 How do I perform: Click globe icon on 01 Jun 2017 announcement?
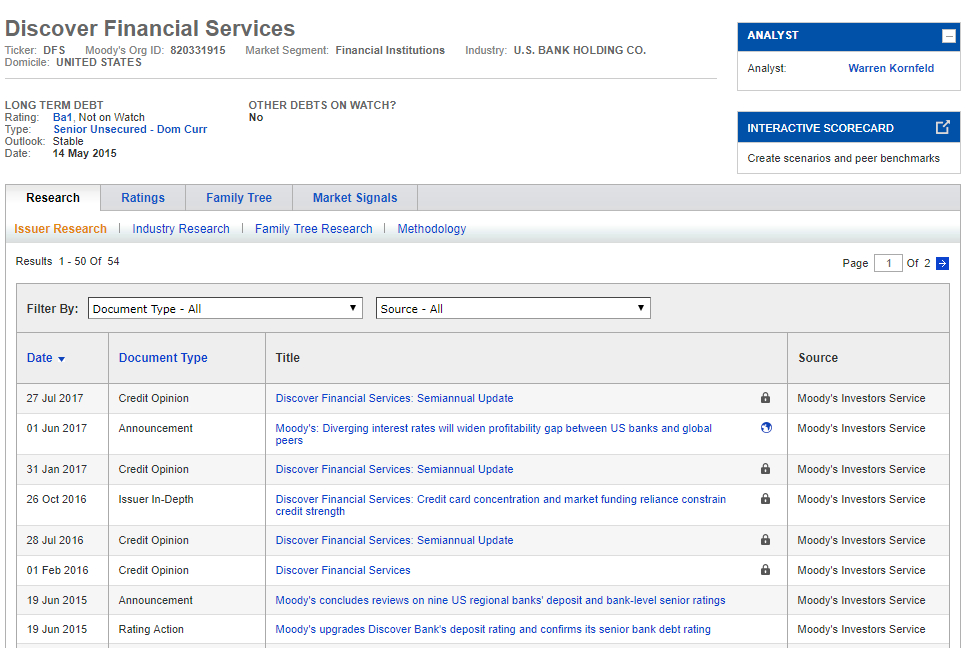(765, 428)
